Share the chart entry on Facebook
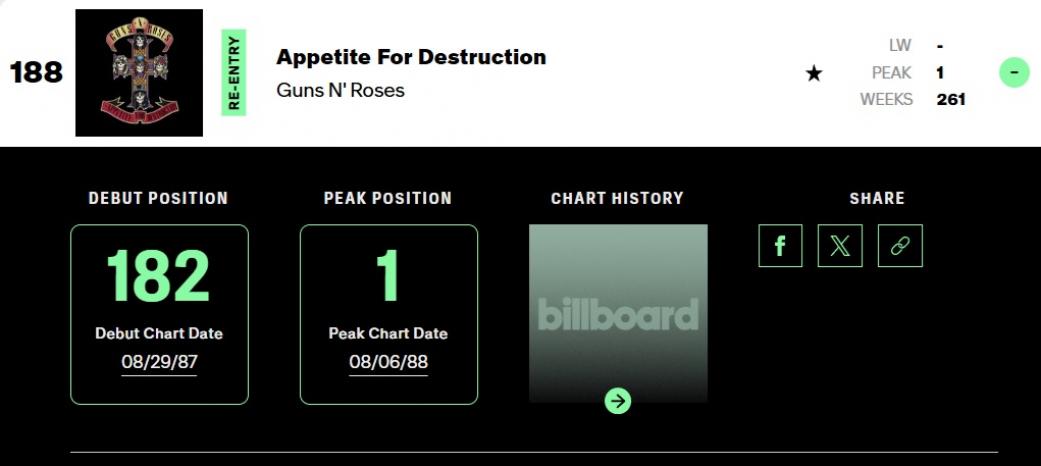 780,246
